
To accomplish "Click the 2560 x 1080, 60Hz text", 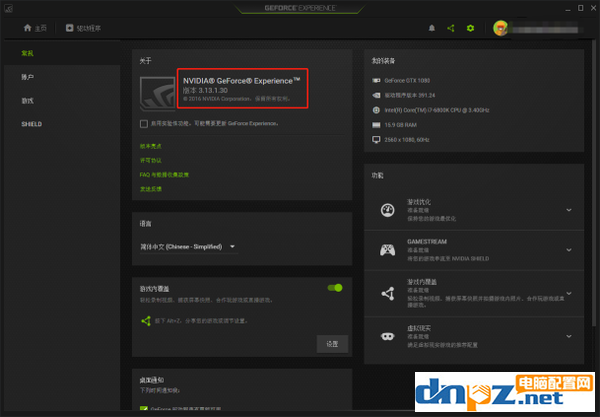I will [406, 140].
